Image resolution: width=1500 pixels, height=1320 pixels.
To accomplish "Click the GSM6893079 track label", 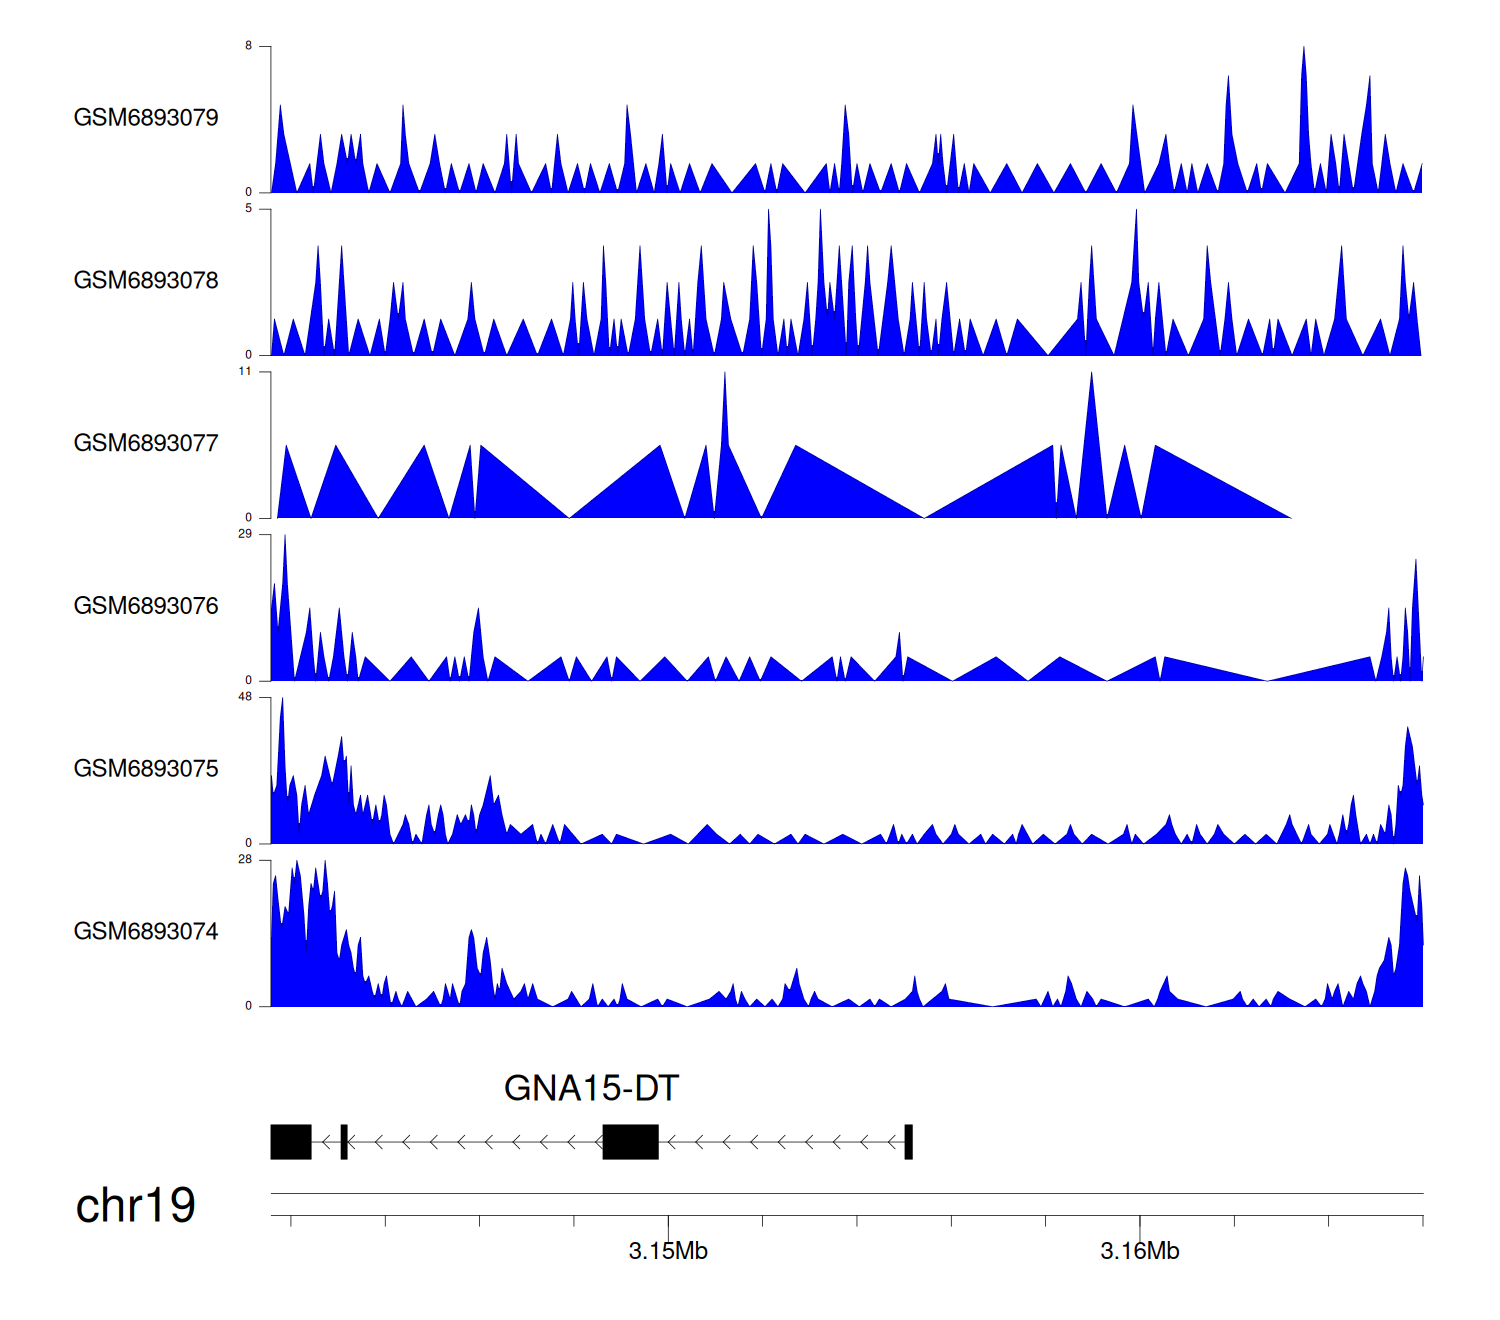I will coord(146,118).
